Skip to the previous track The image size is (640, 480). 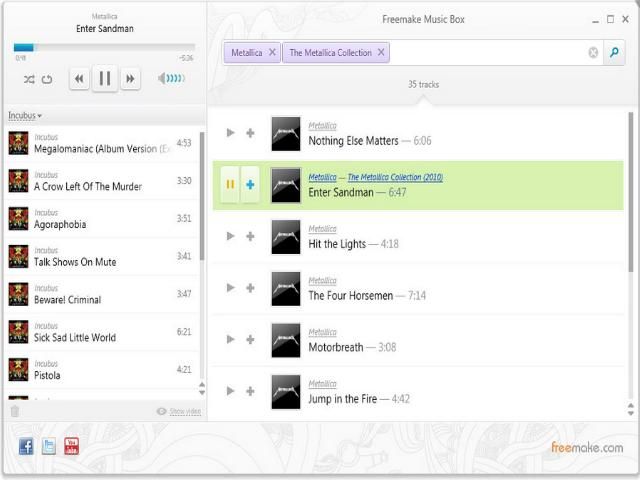[79, 78]
